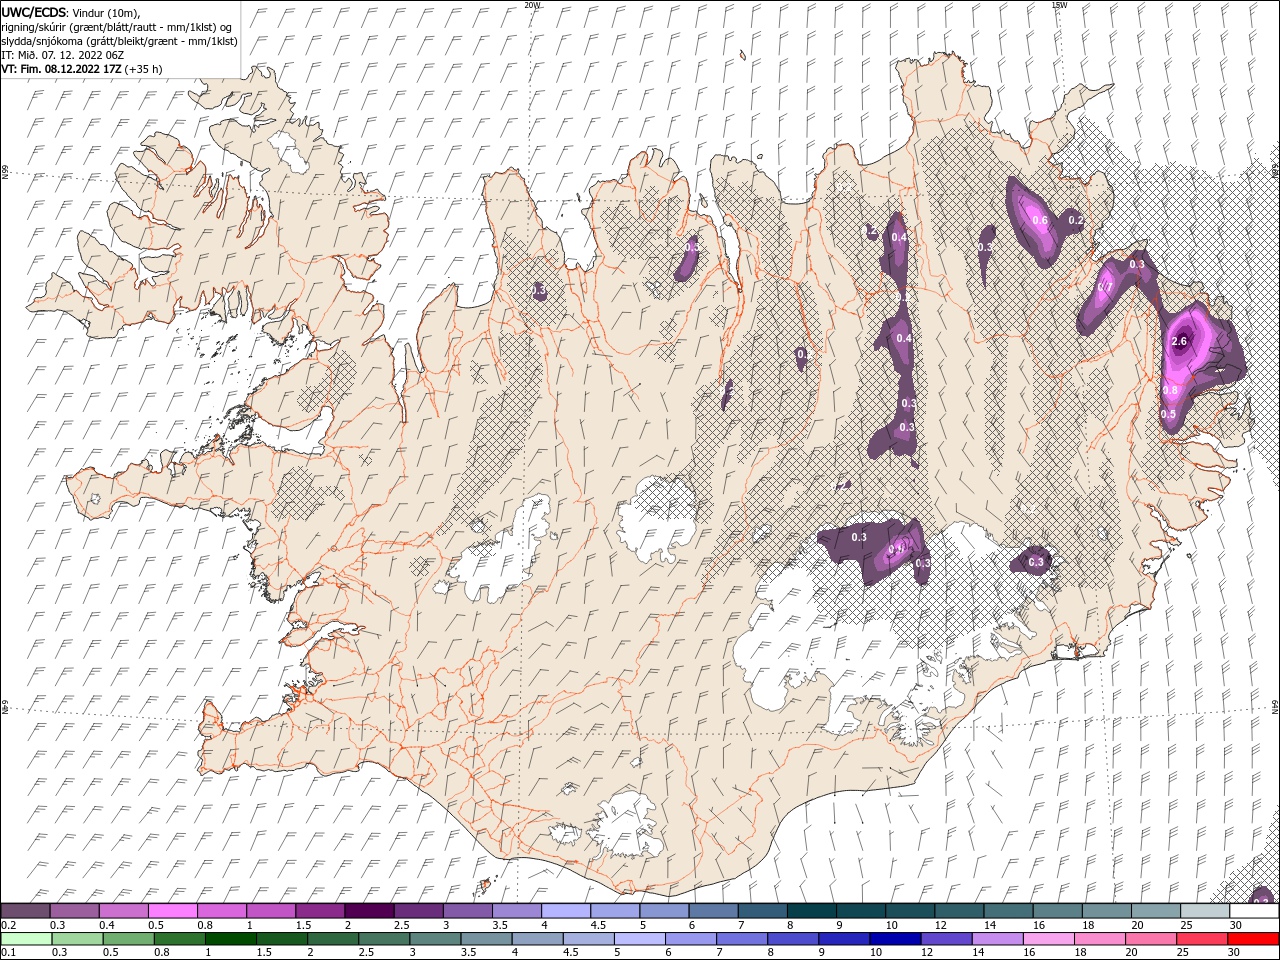Click the pink 18 swatch in lower legend

tap(1100, 939)
